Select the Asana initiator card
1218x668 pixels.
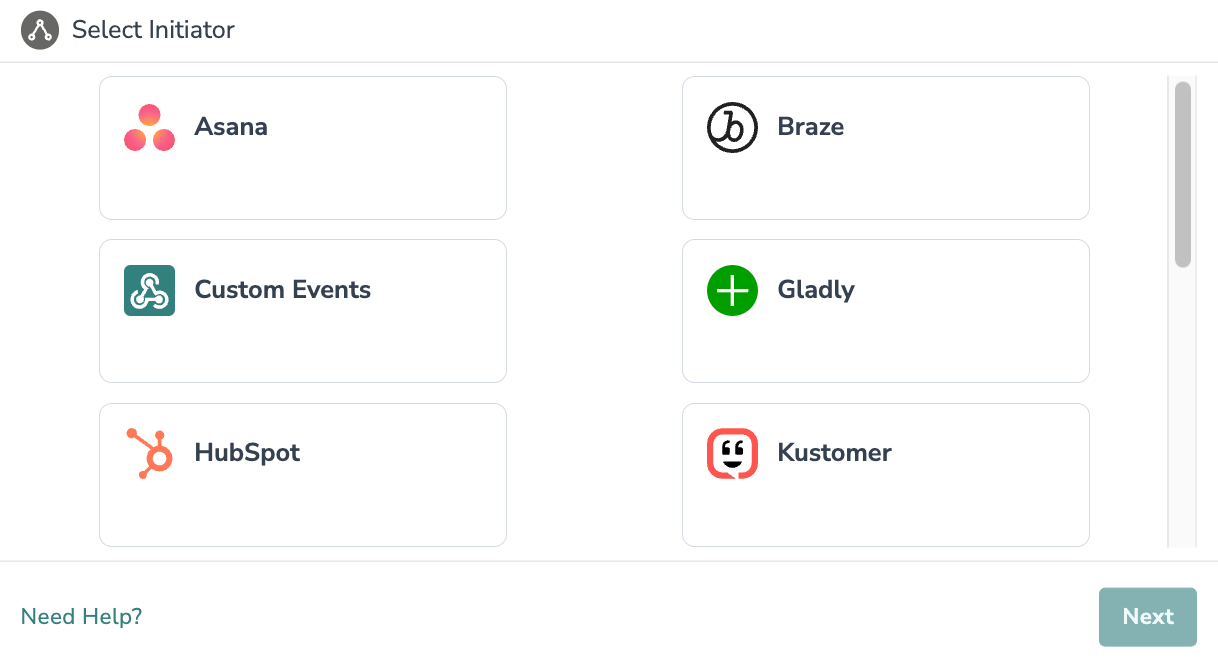tap(303, 148)
